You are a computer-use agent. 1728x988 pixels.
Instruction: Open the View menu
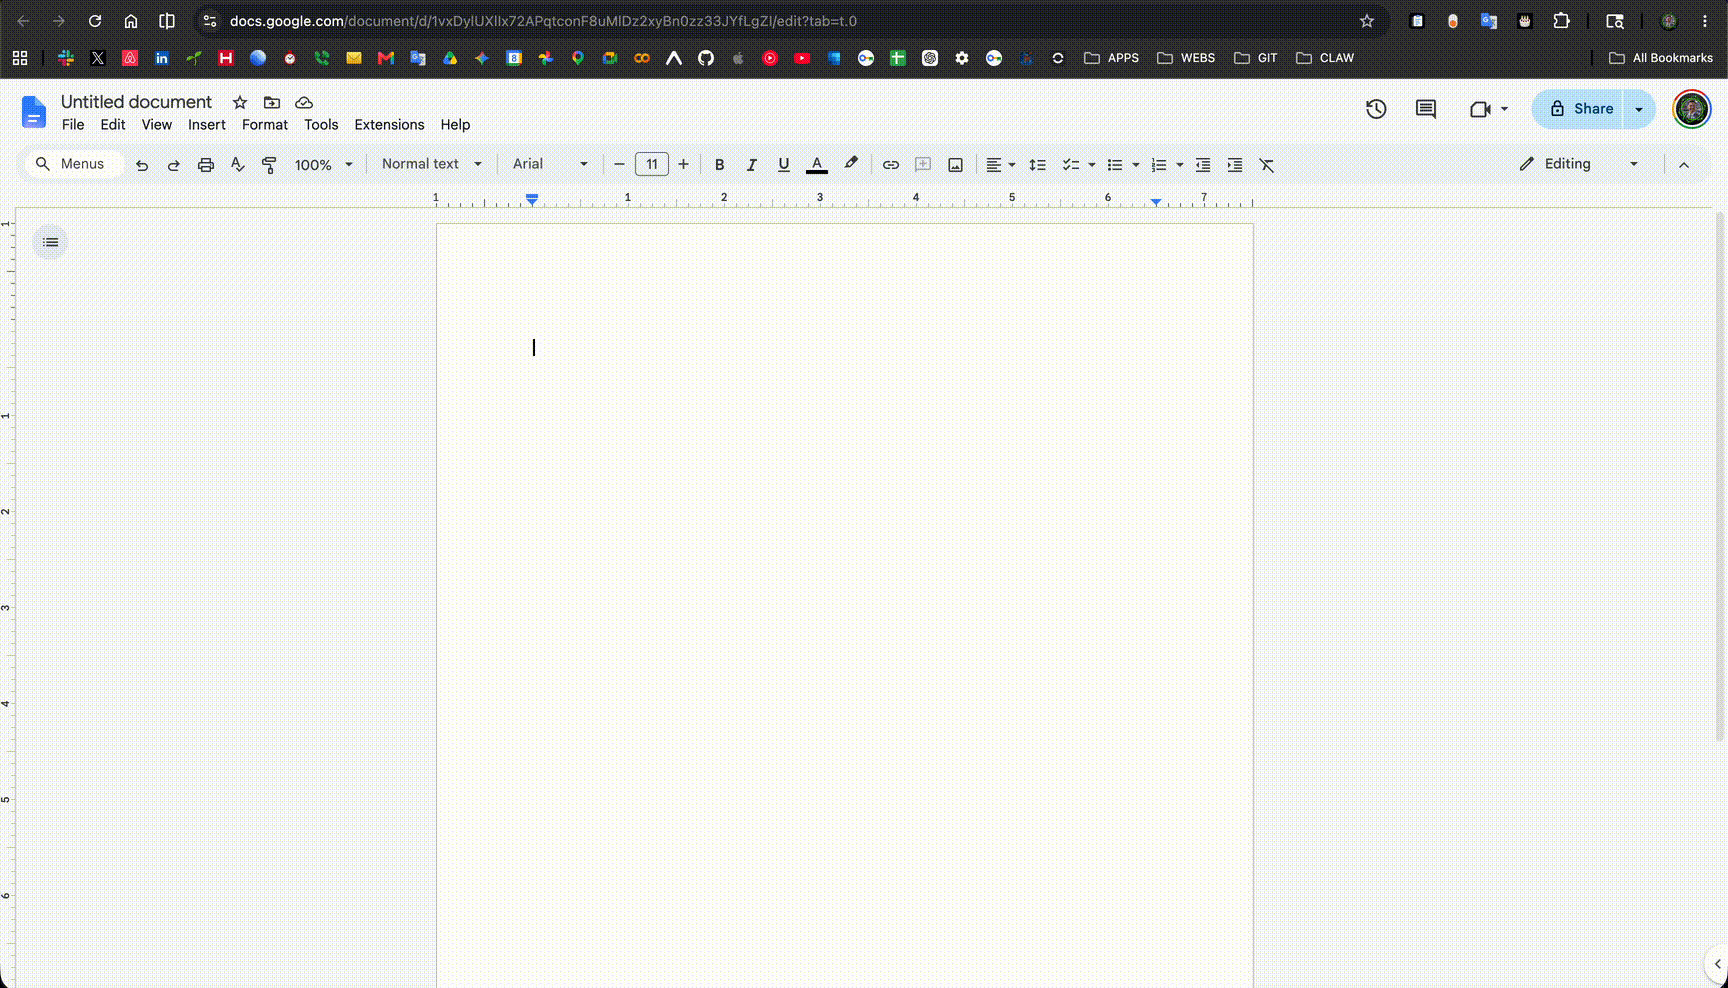point(157,125)
